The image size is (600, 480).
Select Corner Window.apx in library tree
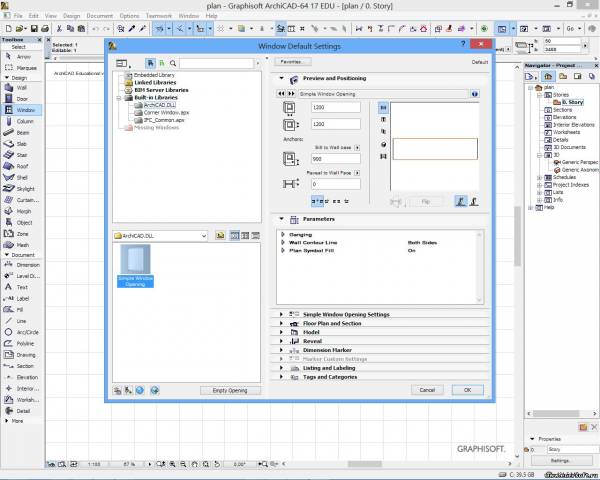pyautogui.click(x=166, y=113)
